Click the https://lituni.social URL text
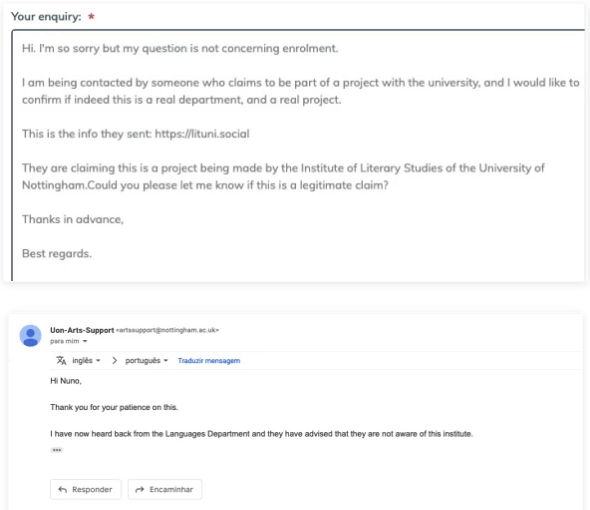This screenshot has width=590, height=510. coord(202,134)
